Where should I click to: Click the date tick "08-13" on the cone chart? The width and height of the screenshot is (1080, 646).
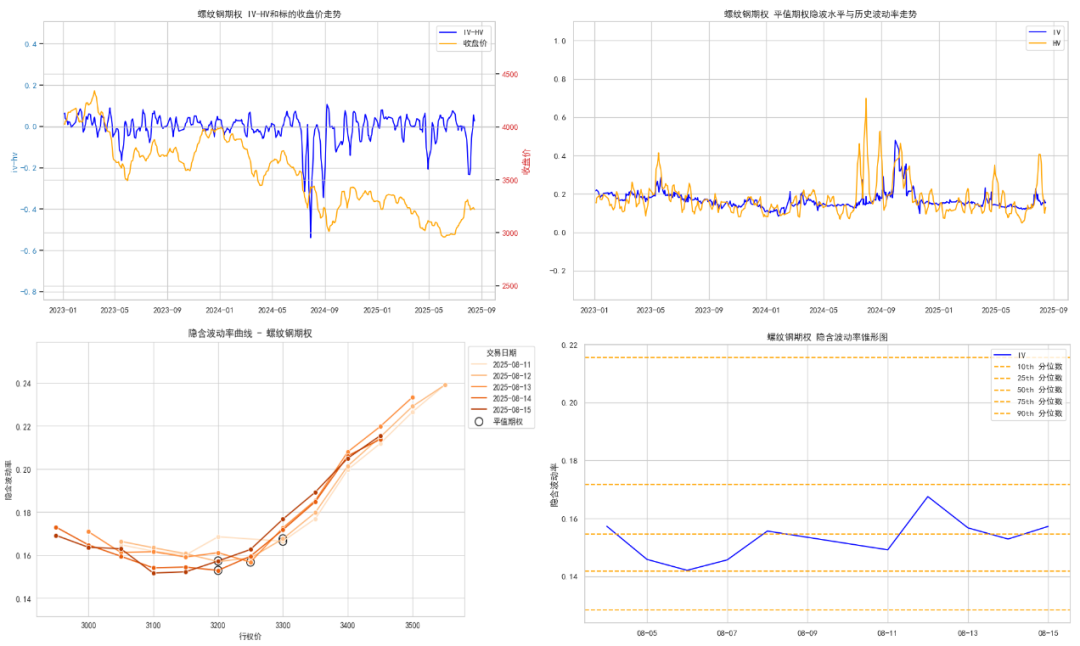(968, 633)
